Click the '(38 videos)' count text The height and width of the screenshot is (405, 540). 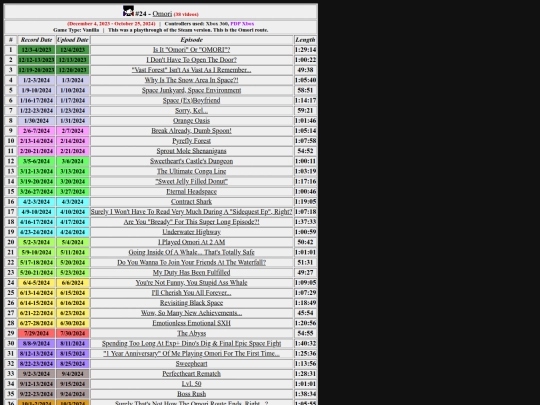click(186, 14)
